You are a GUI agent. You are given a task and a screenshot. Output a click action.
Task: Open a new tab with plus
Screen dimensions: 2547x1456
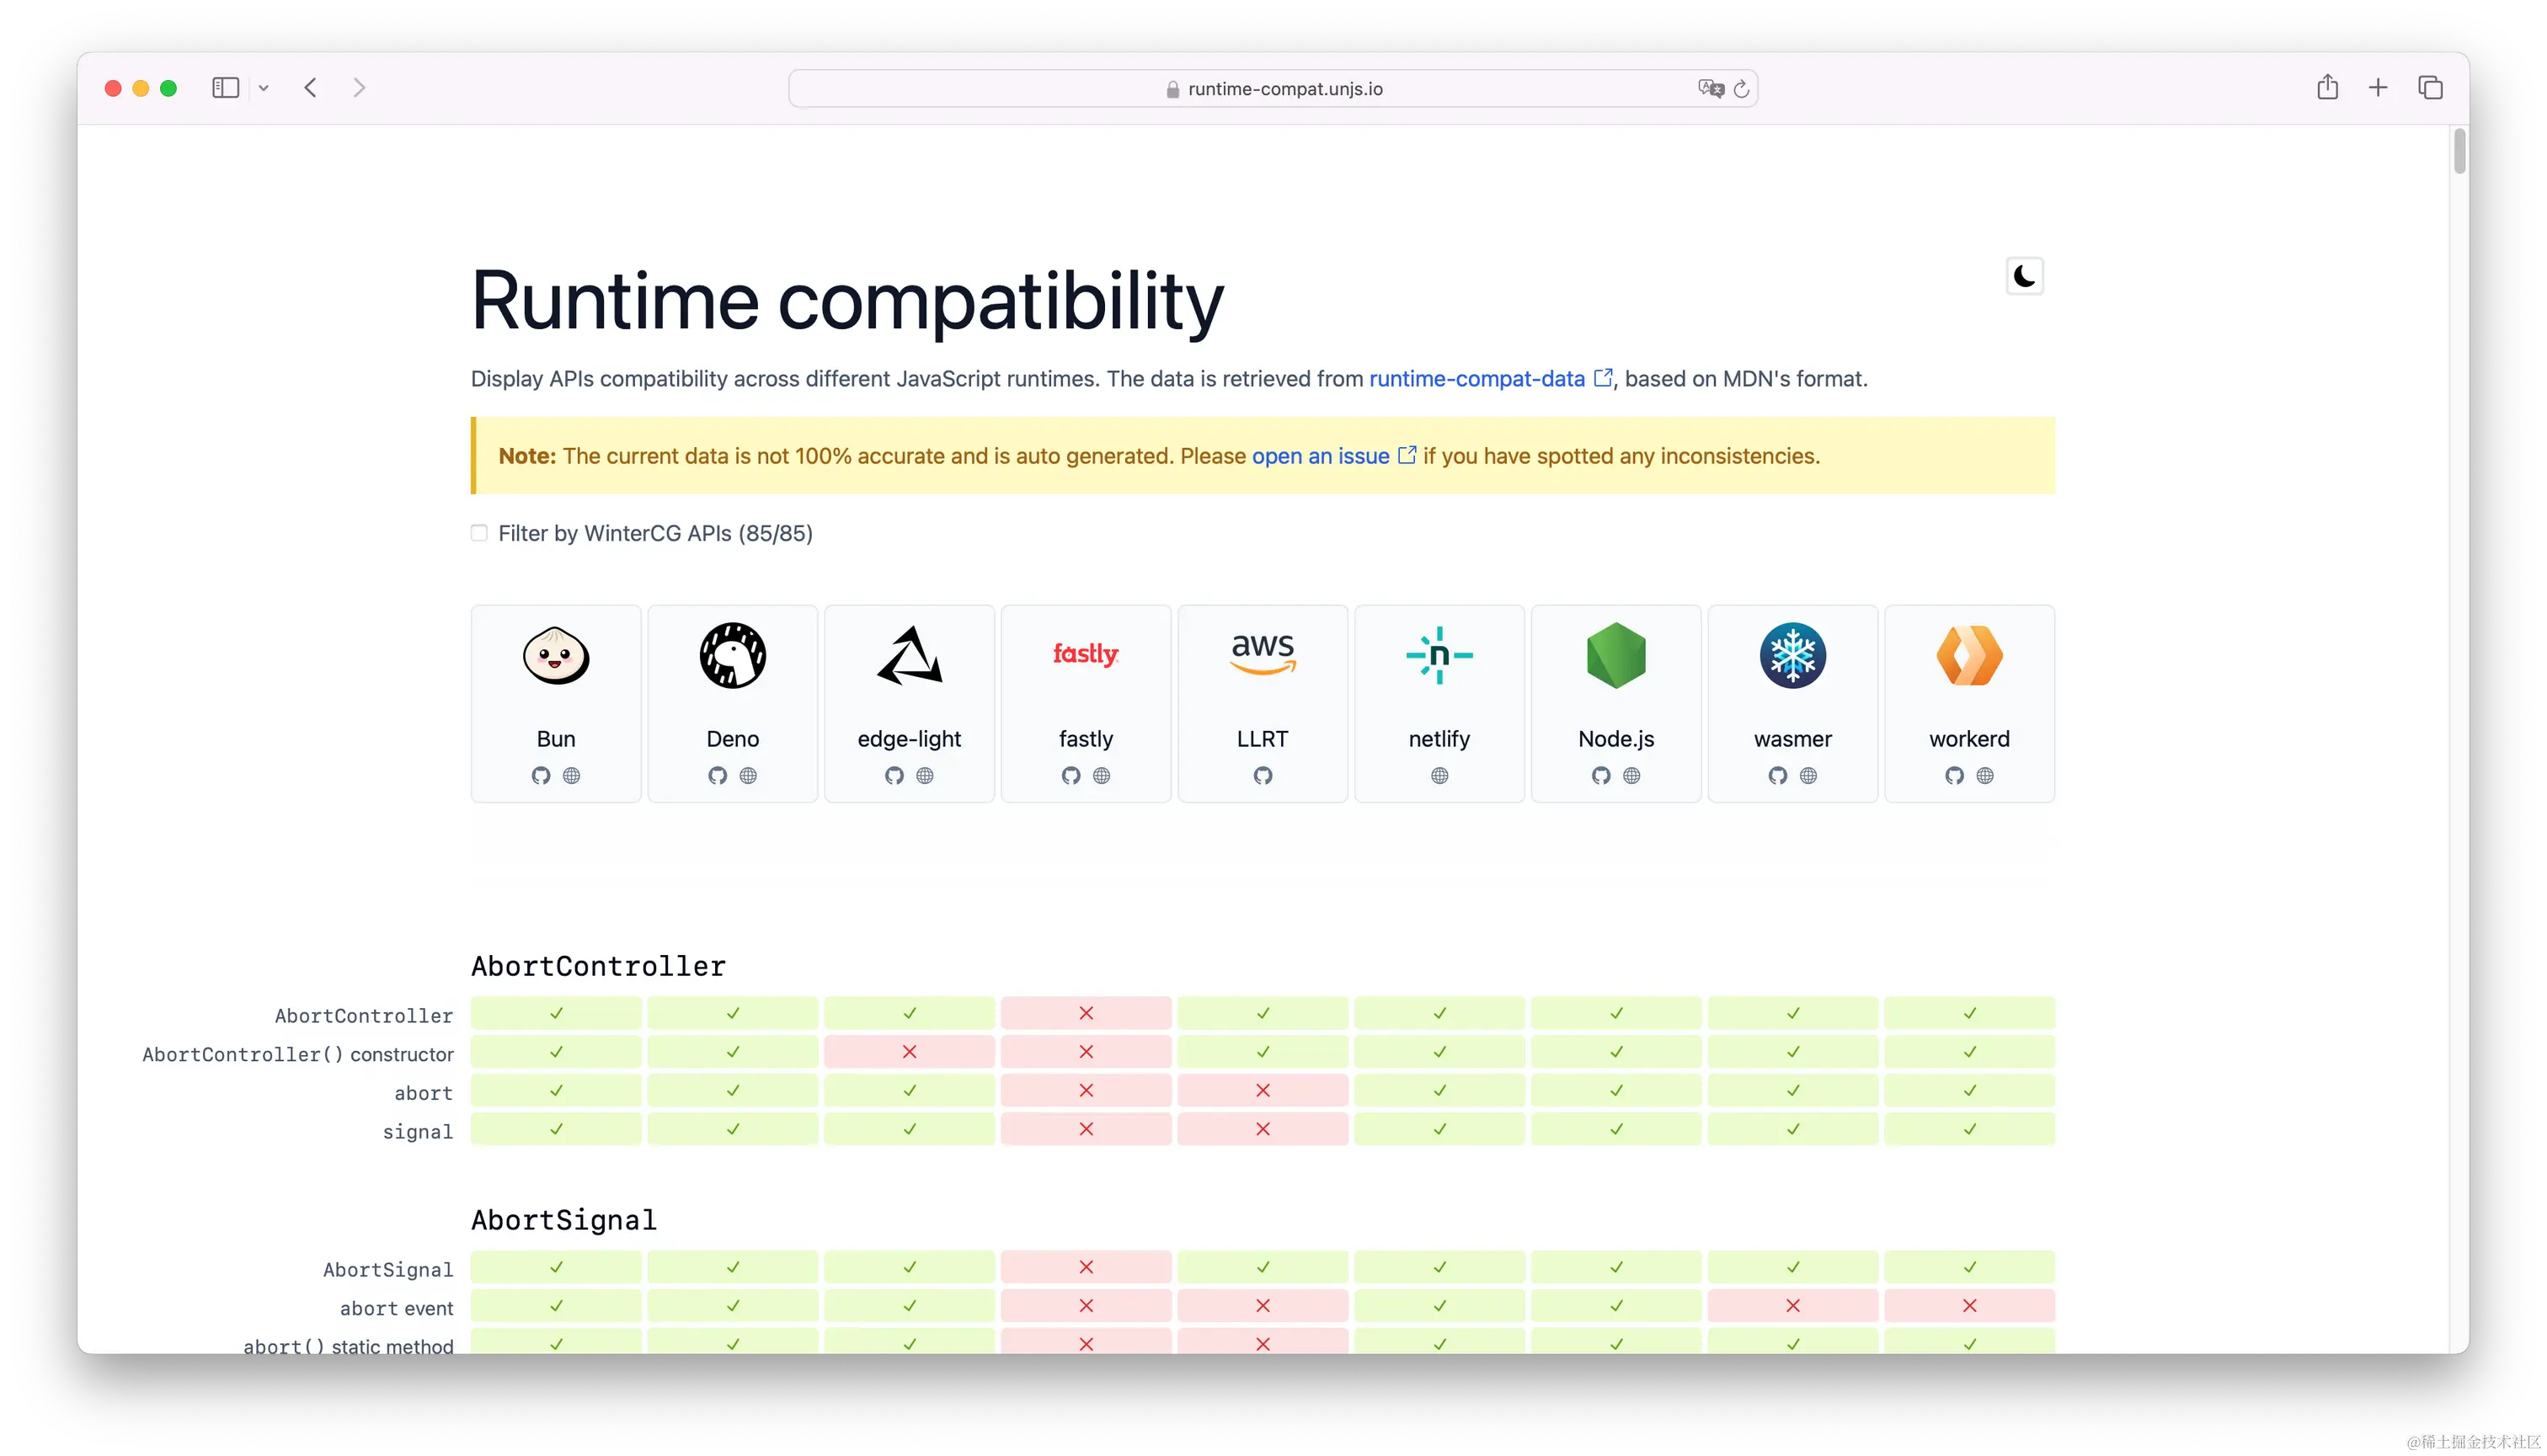(x=2378, y=88)
